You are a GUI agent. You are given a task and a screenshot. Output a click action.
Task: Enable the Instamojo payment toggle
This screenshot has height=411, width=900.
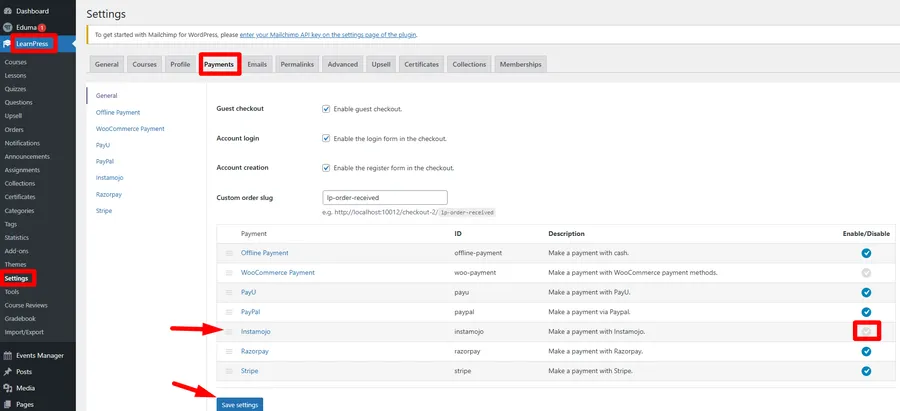(866, 331)
